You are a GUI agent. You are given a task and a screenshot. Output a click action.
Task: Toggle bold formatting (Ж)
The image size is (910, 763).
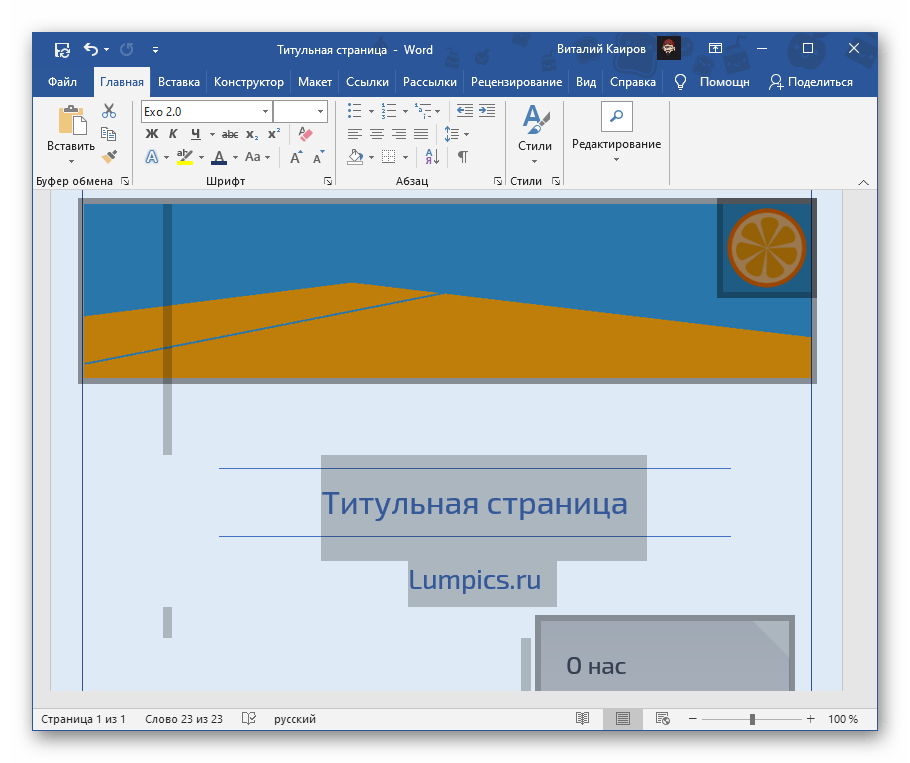pos(152,134)
